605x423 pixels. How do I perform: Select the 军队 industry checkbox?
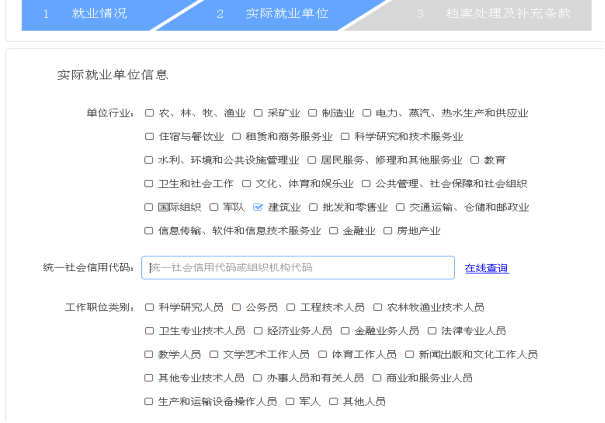point(214,207)
